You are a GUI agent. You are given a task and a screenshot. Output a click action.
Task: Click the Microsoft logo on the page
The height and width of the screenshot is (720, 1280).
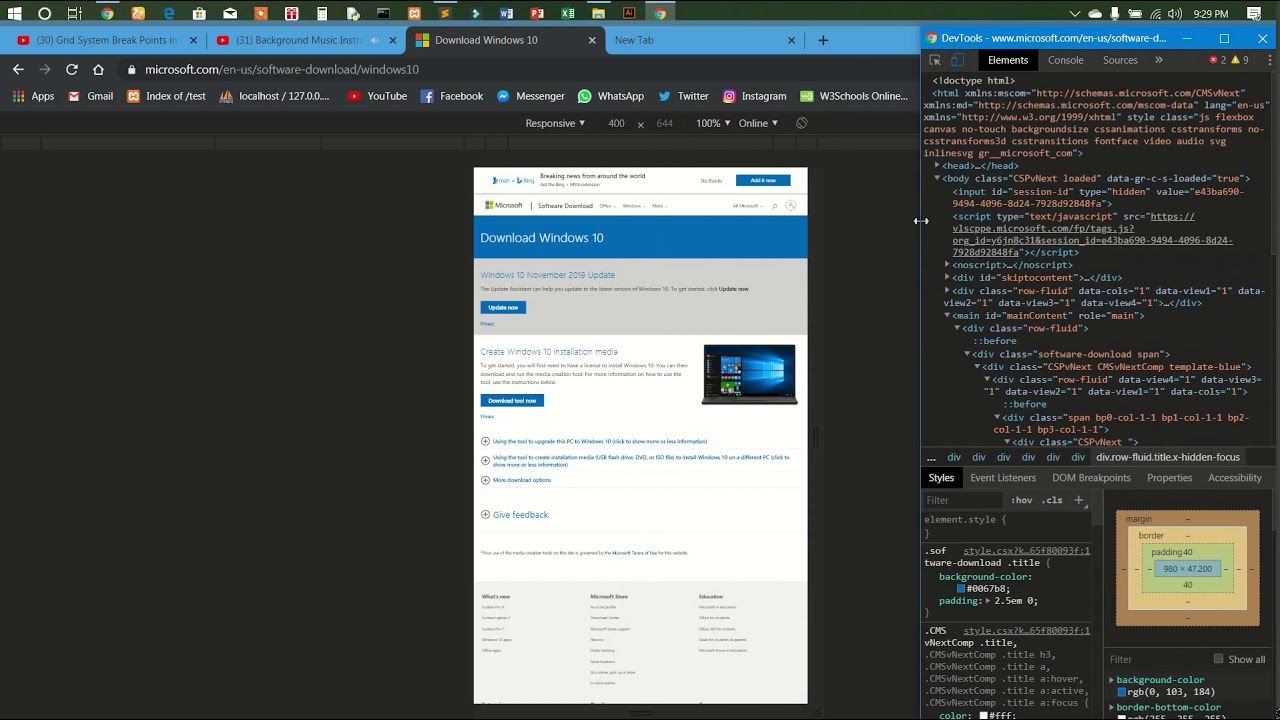coord(504,206)
